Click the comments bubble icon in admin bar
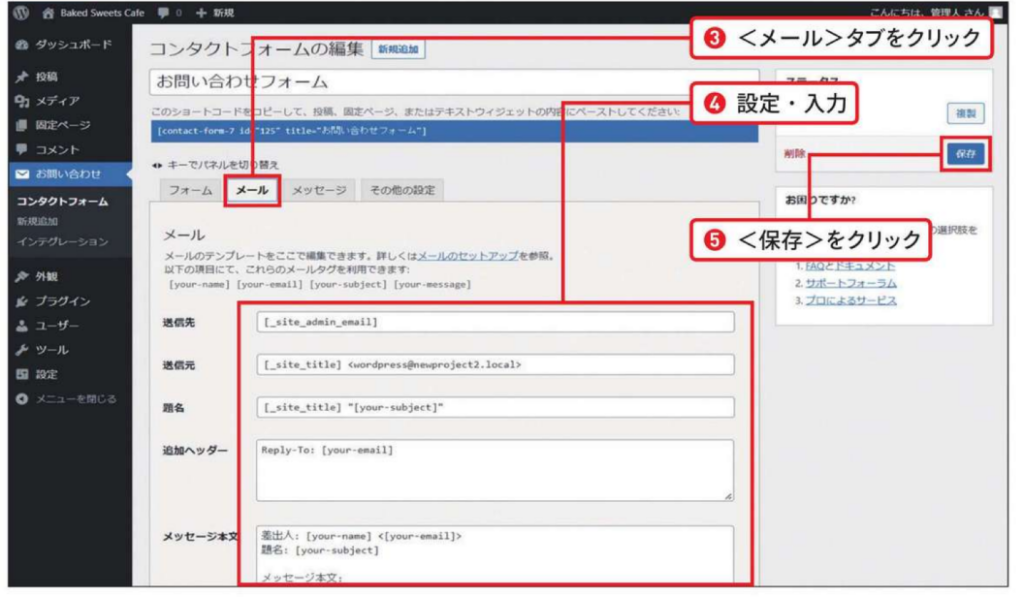Screen dimensions: 1024x597 click(x=164, y=12)
